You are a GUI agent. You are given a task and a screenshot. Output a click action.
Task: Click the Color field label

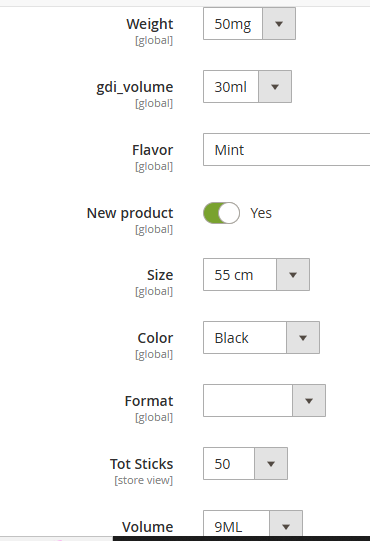155,338
